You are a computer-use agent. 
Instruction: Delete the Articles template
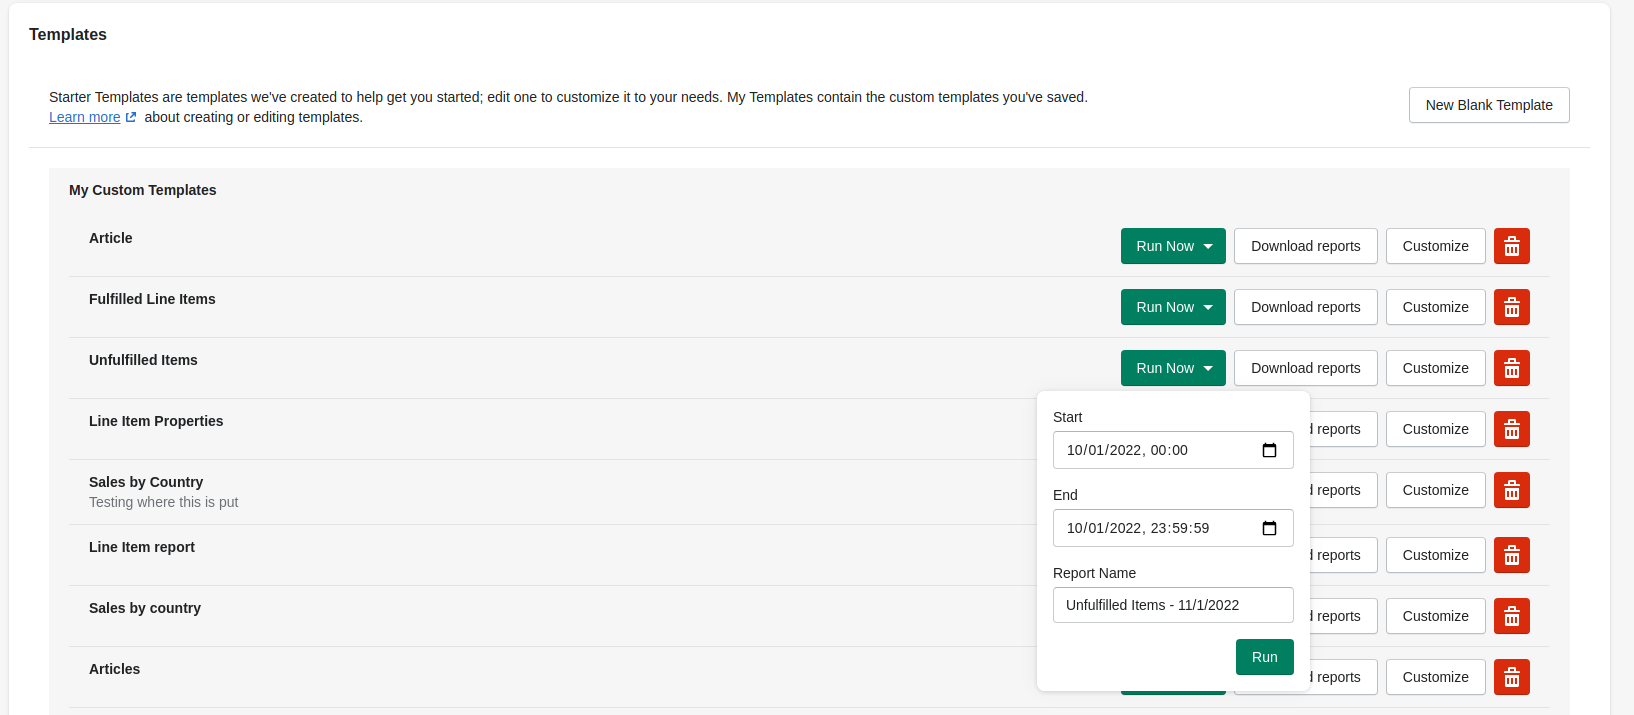point(1511,677)
